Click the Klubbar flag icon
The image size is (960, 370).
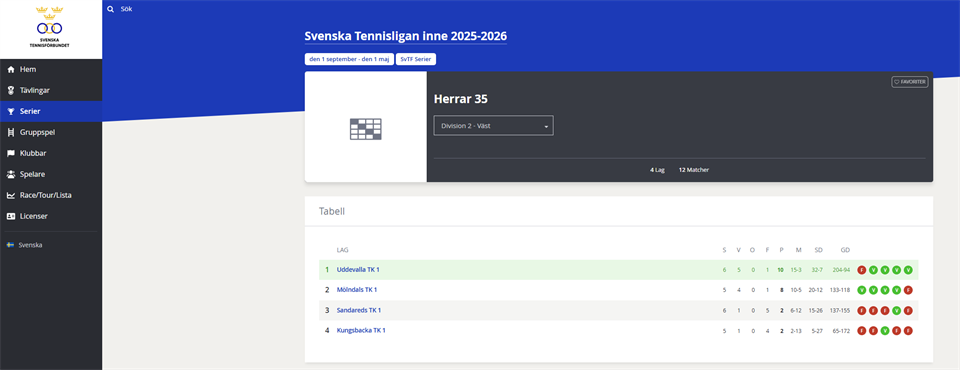[10, 153]
